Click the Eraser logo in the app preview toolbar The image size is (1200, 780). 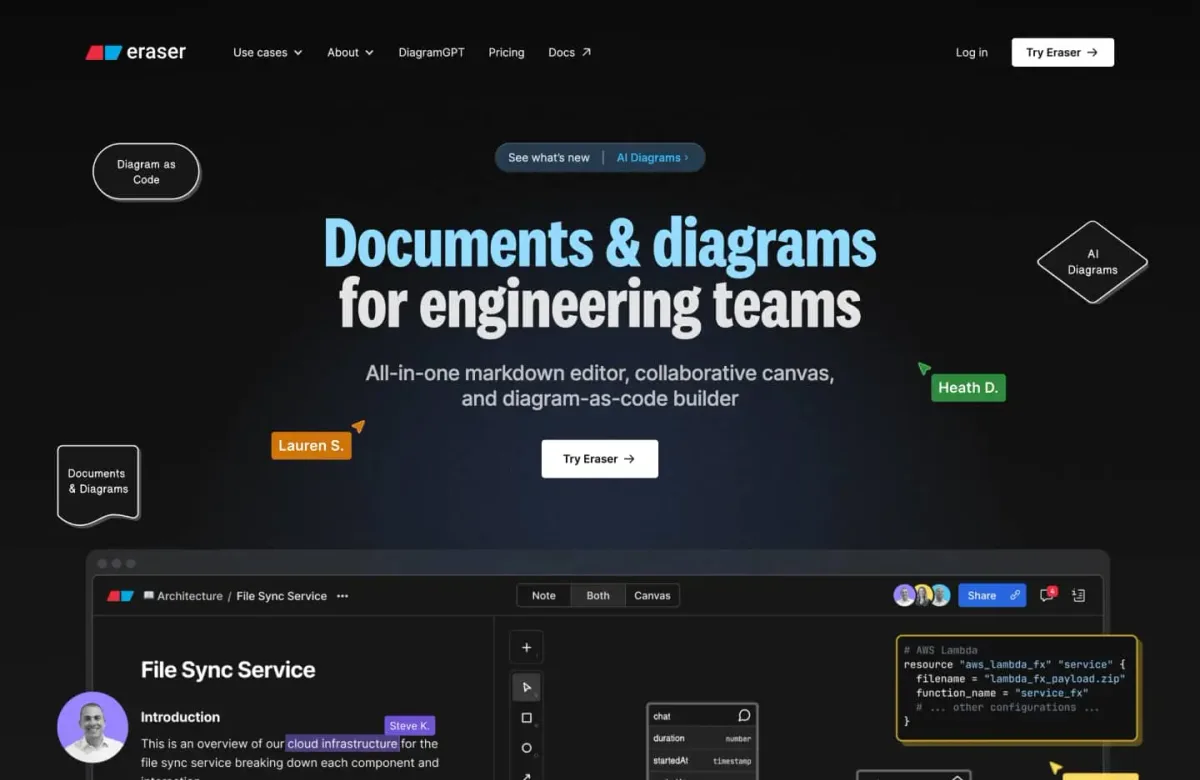click(120, 596)
